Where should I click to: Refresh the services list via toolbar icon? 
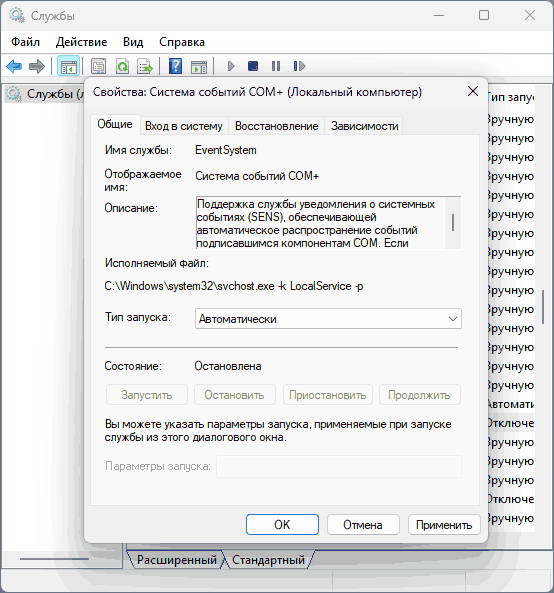point(123,67)
